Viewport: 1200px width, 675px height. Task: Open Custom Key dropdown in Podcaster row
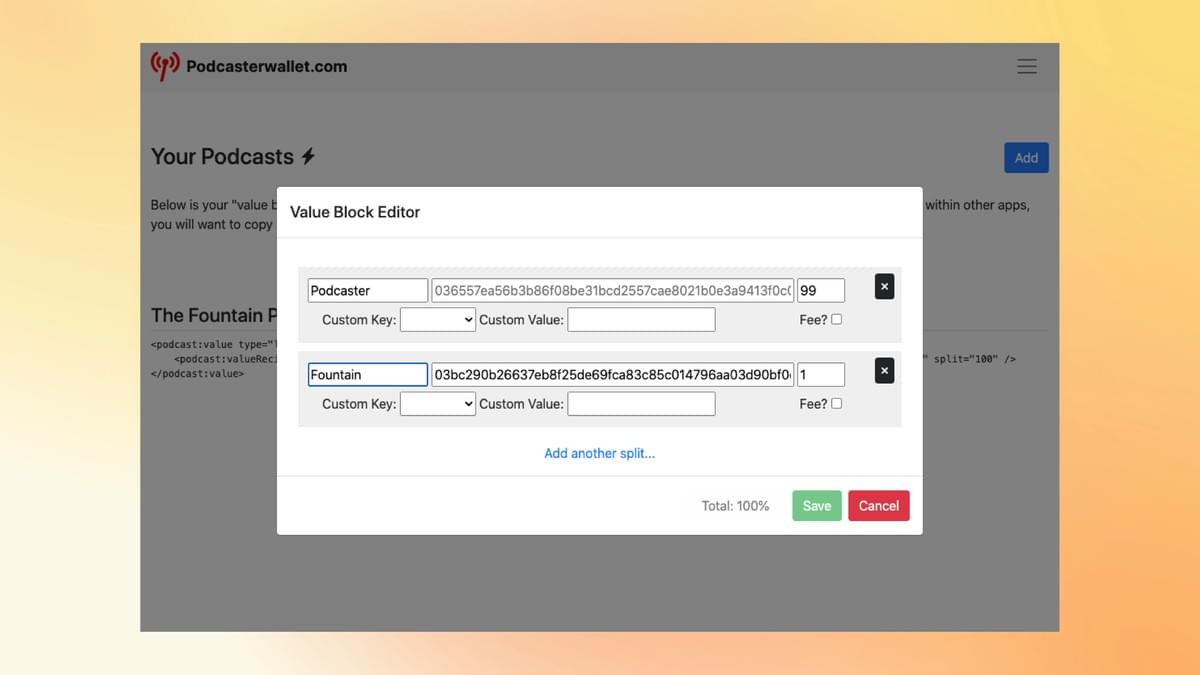438,320
